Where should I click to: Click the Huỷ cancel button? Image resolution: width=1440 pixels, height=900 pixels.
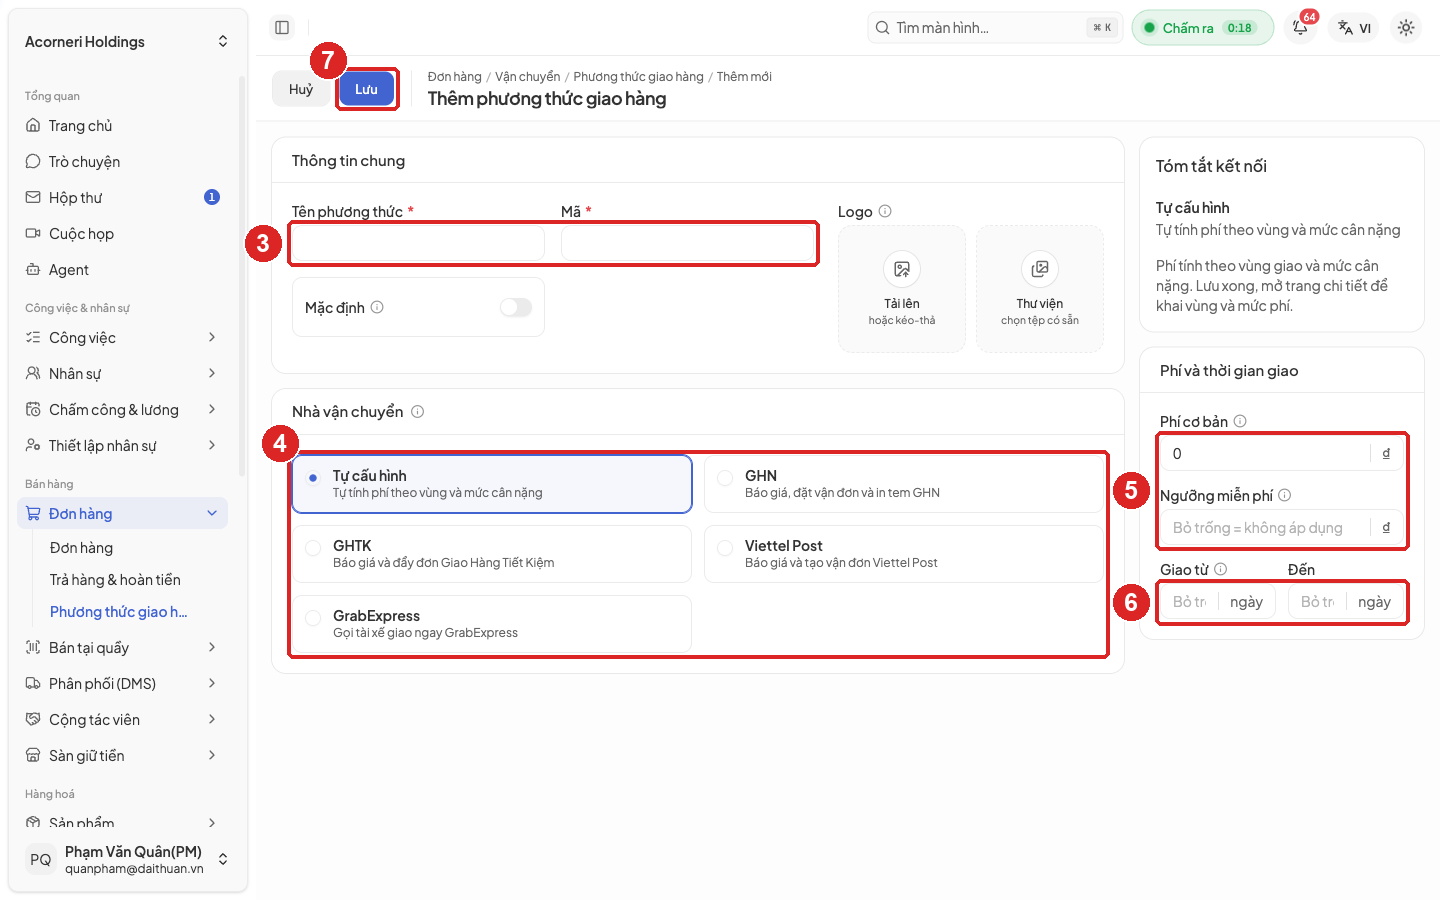[301, 89]
